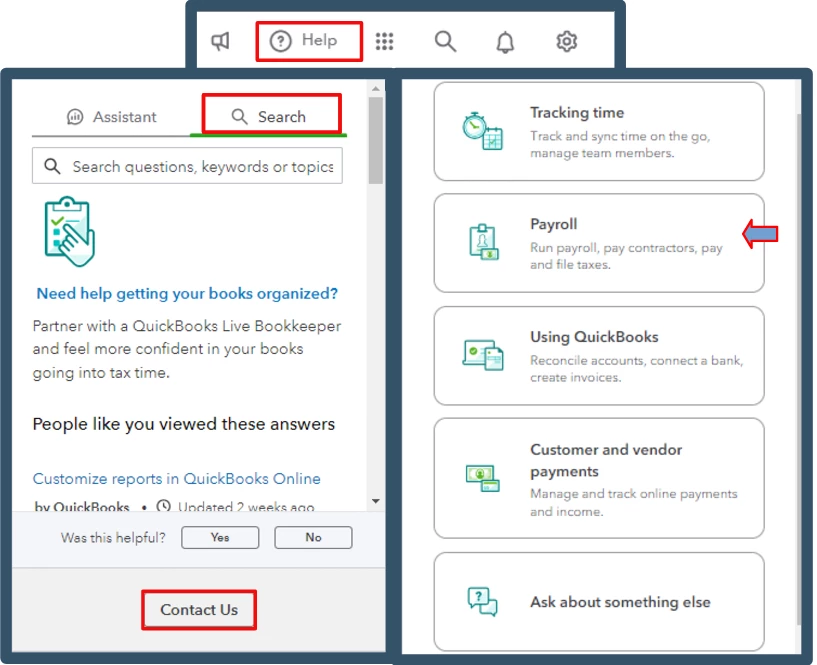817x665 pixels.
Task: Select the Payroll topic card
Action: 599,243
